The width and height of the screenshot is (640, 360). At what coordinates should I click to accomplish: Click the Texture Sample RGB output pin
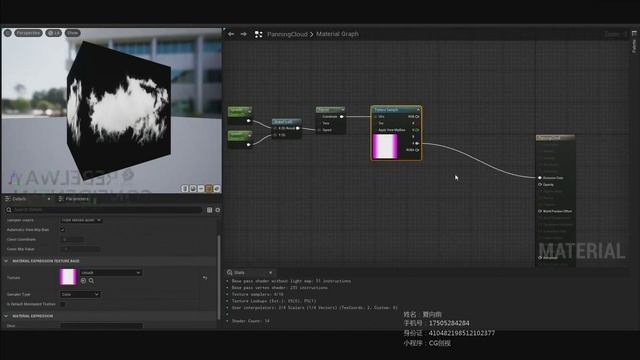pos(418,117)
